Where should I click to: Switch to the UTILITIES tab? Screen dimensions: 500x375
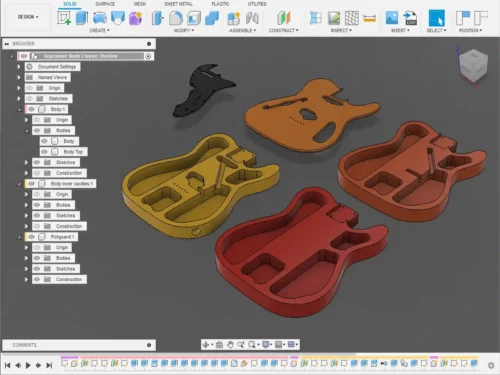click(257, 4)
